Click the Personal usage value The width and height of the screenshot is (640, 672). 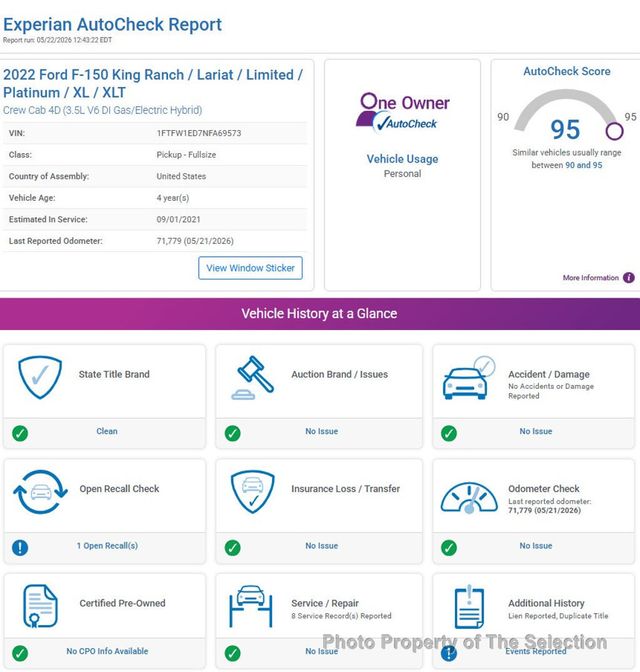coord(402,174)
